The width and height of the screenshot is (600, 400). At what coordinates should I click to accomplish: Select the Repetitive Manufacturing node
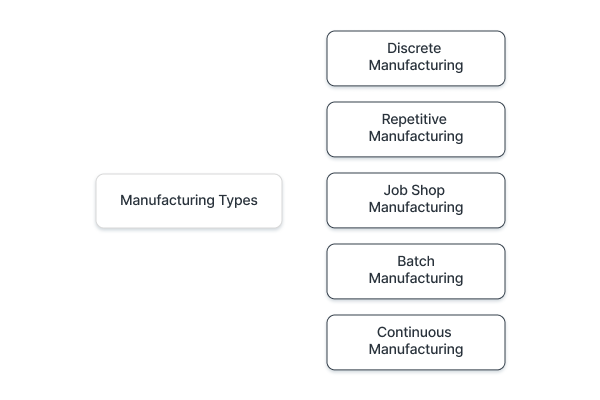pyautogui.click(x=416, y=129)
